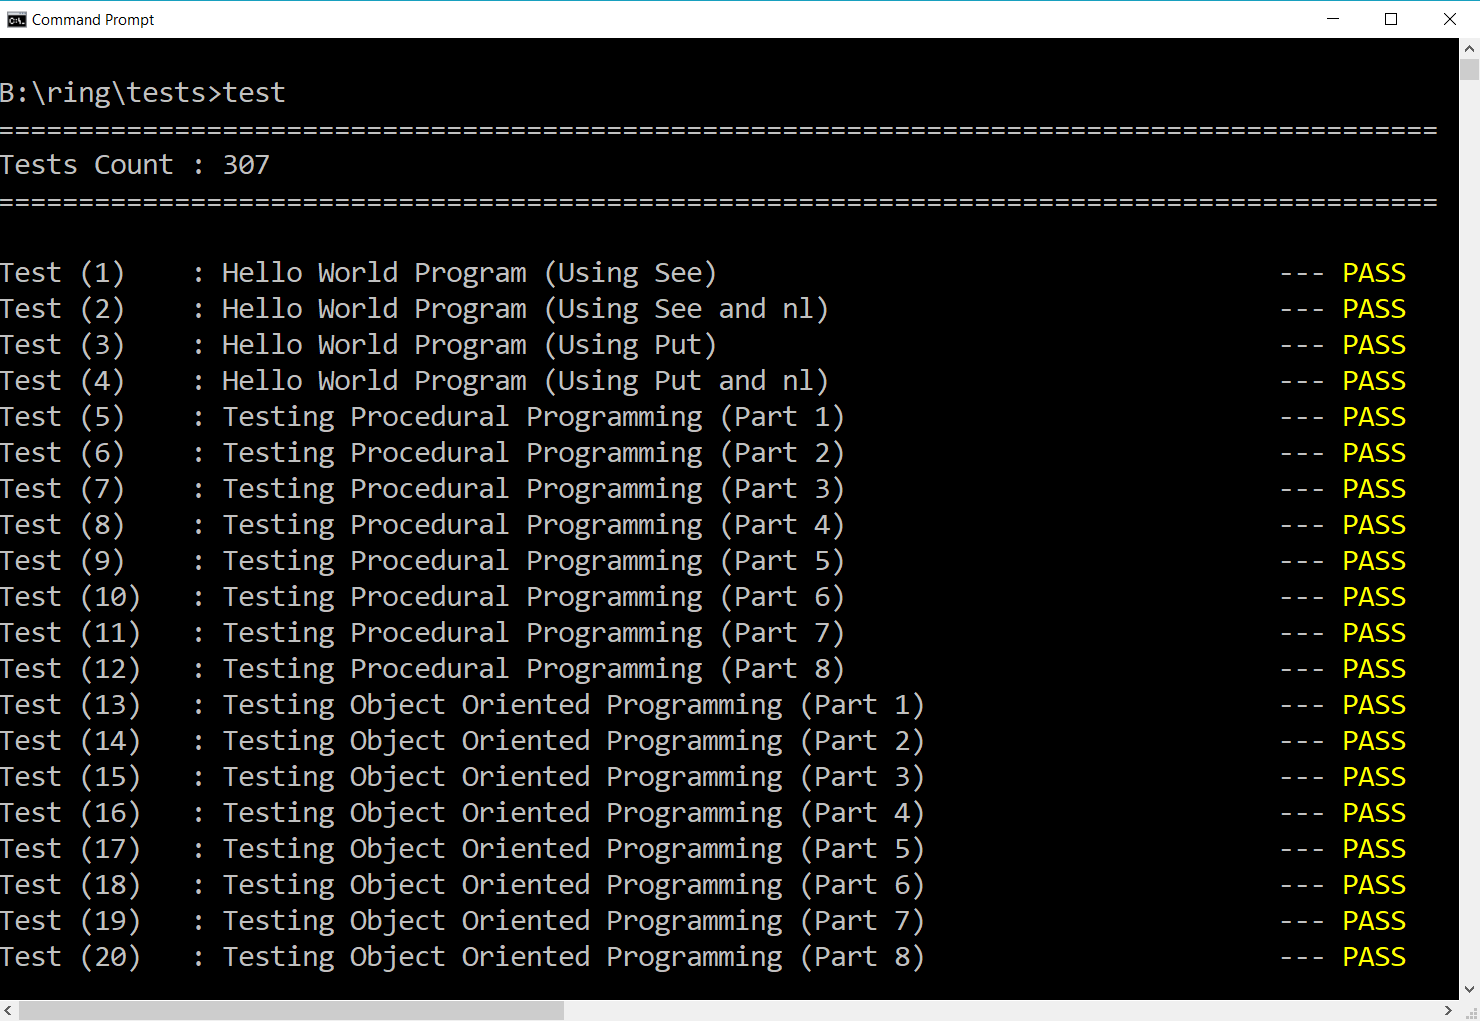This screenshot has width=1480, height=1021.
Task: Click the vertical scrollbar thumb
Action: coord(1469,69)
